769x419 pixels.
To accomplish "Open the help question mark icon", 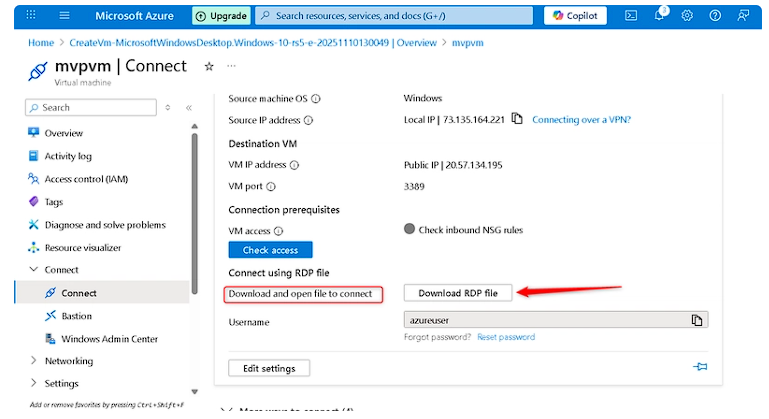I will (714, 16).
